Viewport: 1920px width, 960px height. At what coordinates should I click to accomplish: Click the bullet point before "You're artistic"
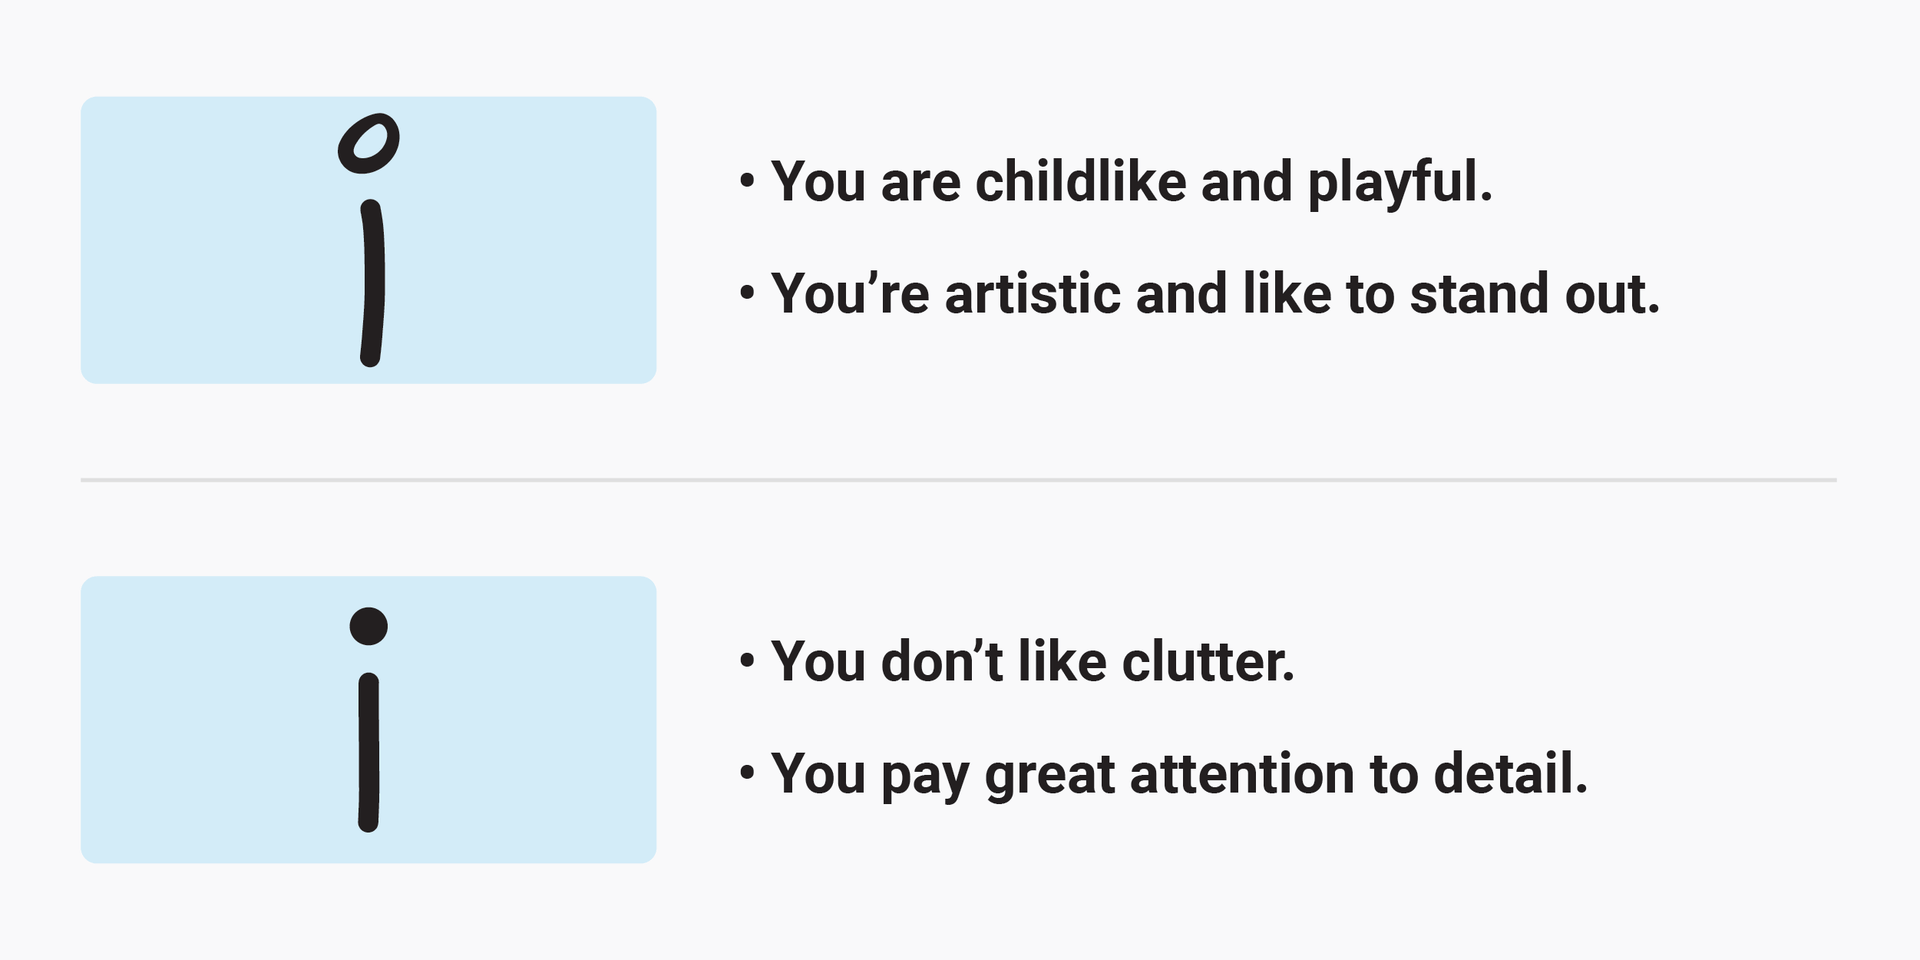[x=747, y=294]
